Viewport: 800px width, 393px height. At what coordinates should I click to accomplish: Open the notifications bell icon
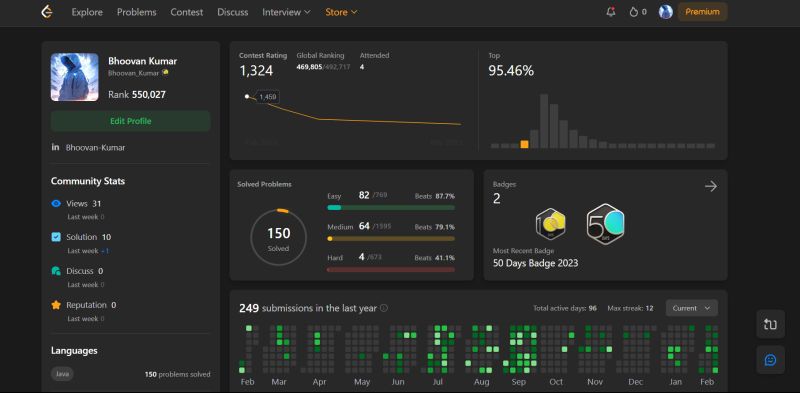pos(611,12)
